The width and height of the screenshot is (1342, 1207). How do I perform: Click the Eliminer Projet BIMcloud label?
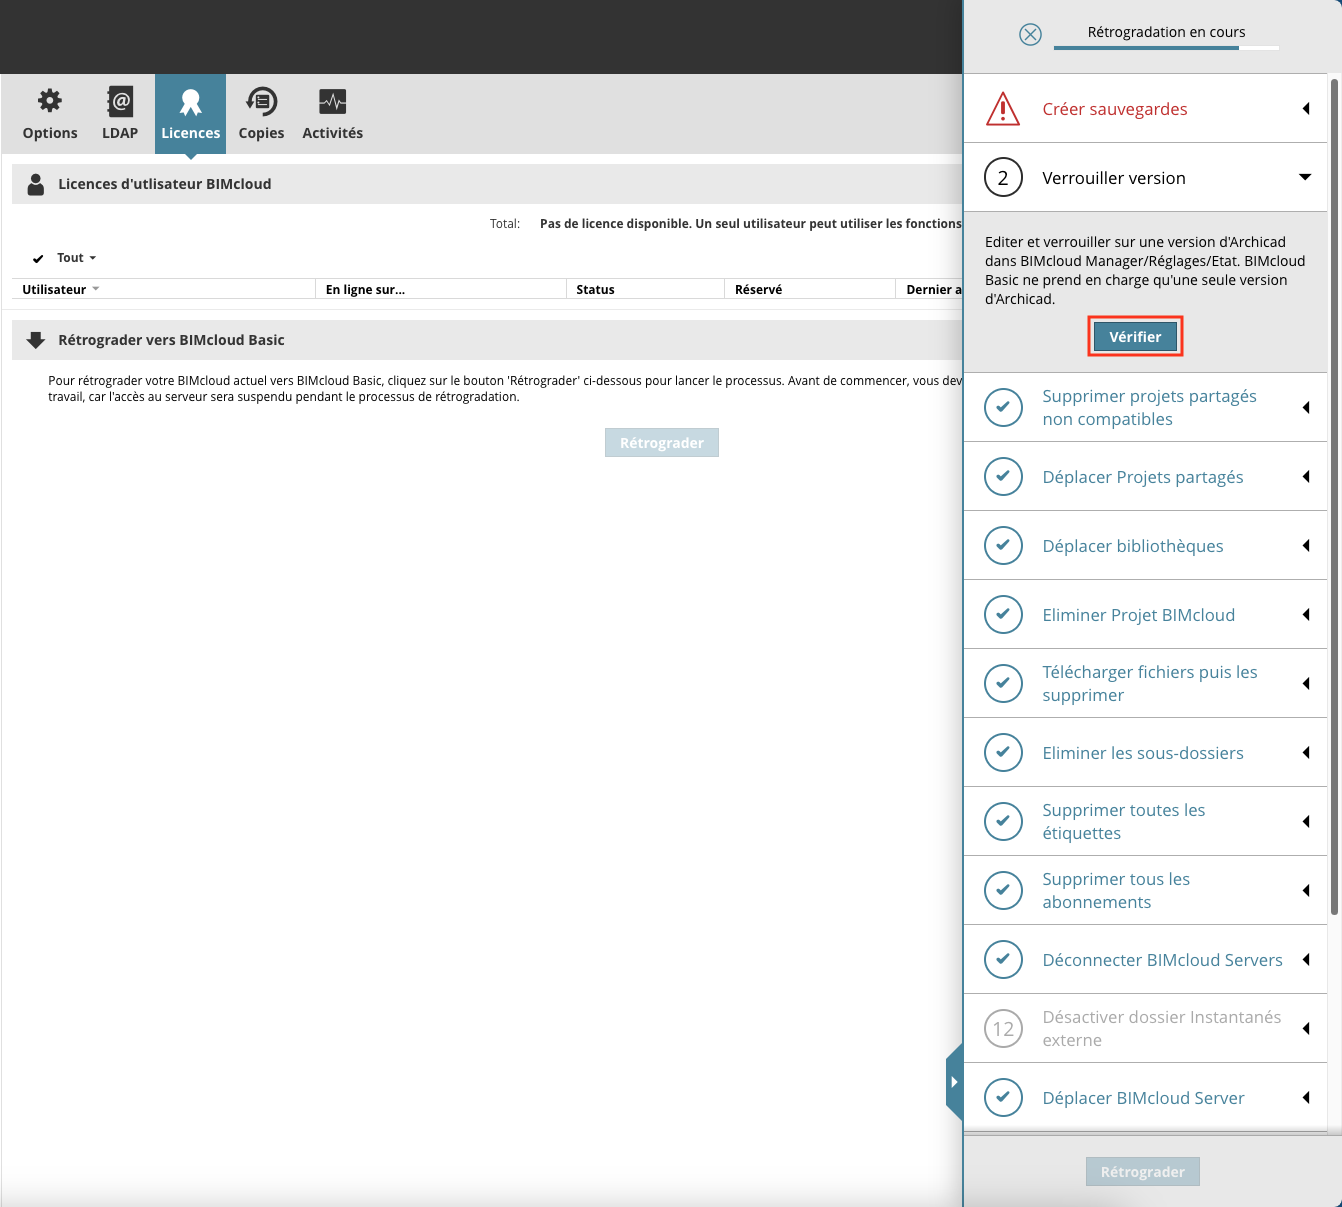pyautogui.click(x=1139, y=615)
